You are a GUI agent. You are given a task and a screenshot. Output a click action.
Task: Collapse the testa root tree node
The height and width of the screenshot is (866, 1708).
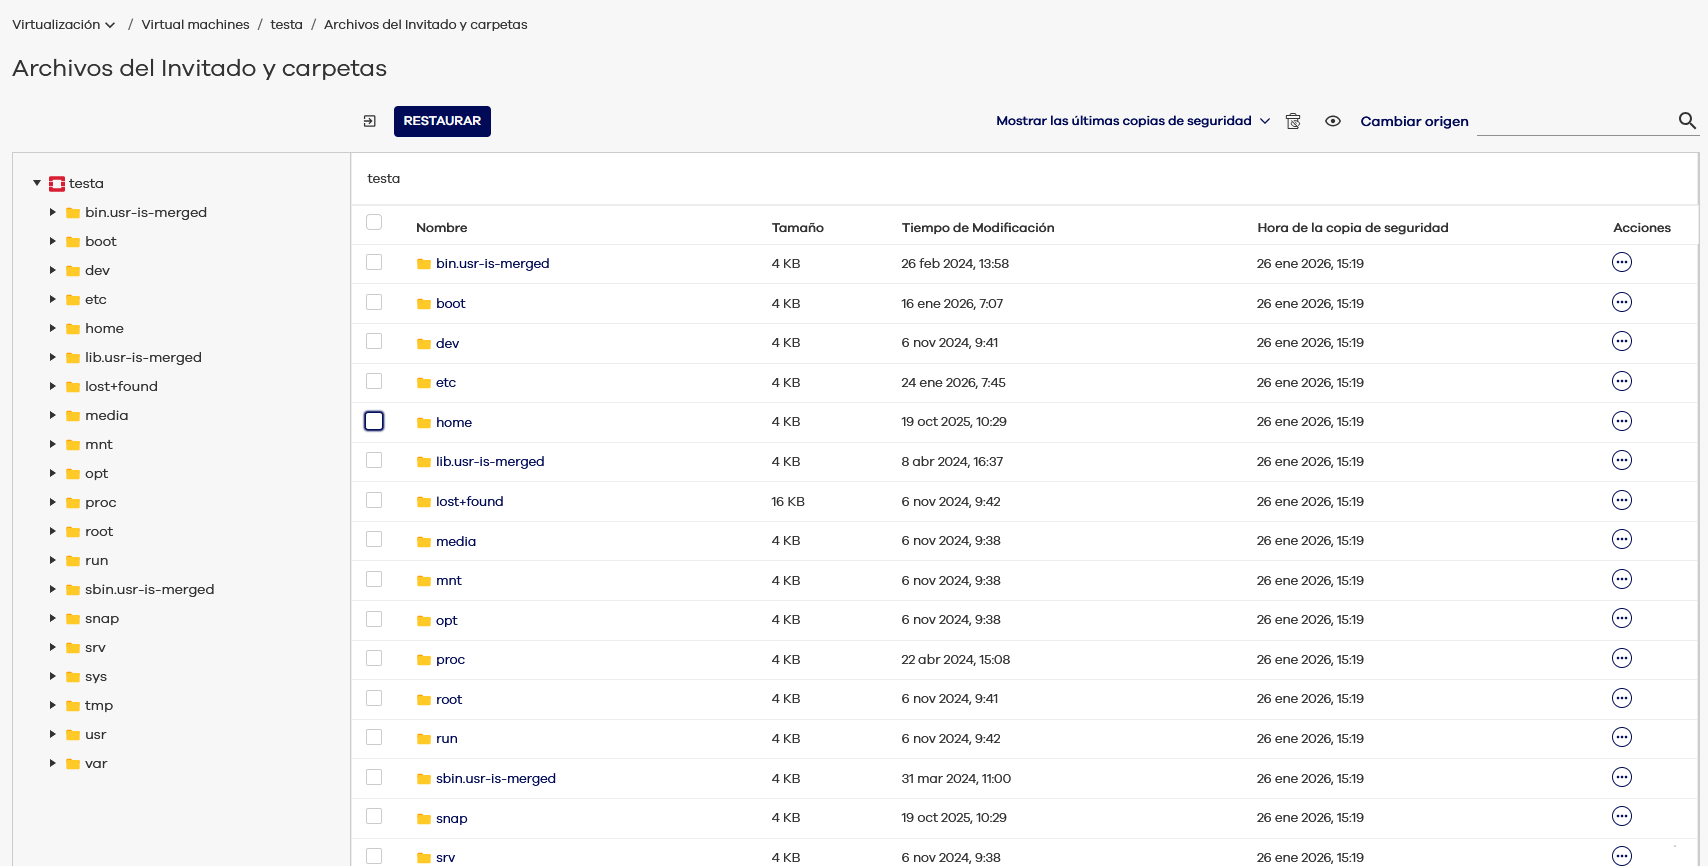pyautogui.click(x=37, y=183)
